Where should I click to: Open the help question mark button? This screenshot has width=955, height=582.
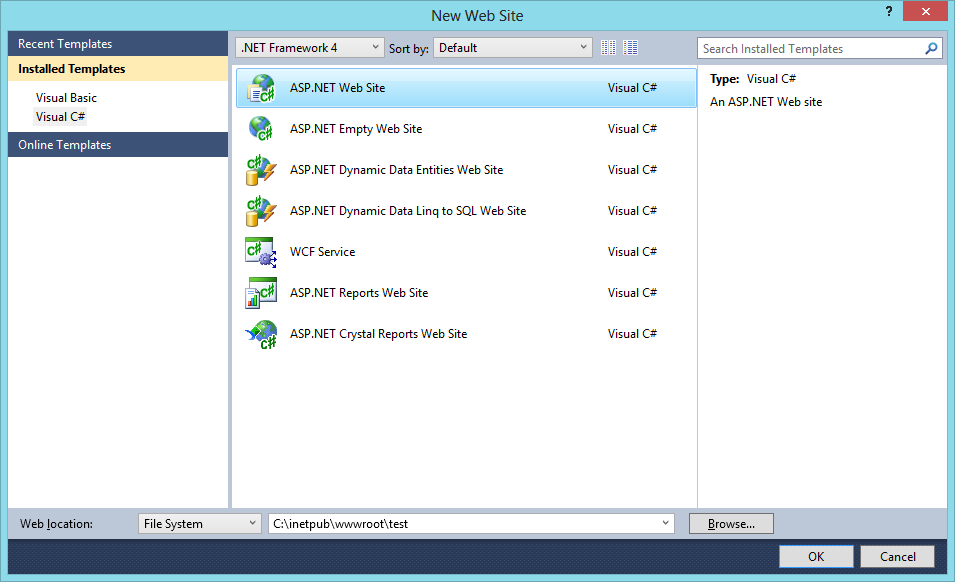889,11
